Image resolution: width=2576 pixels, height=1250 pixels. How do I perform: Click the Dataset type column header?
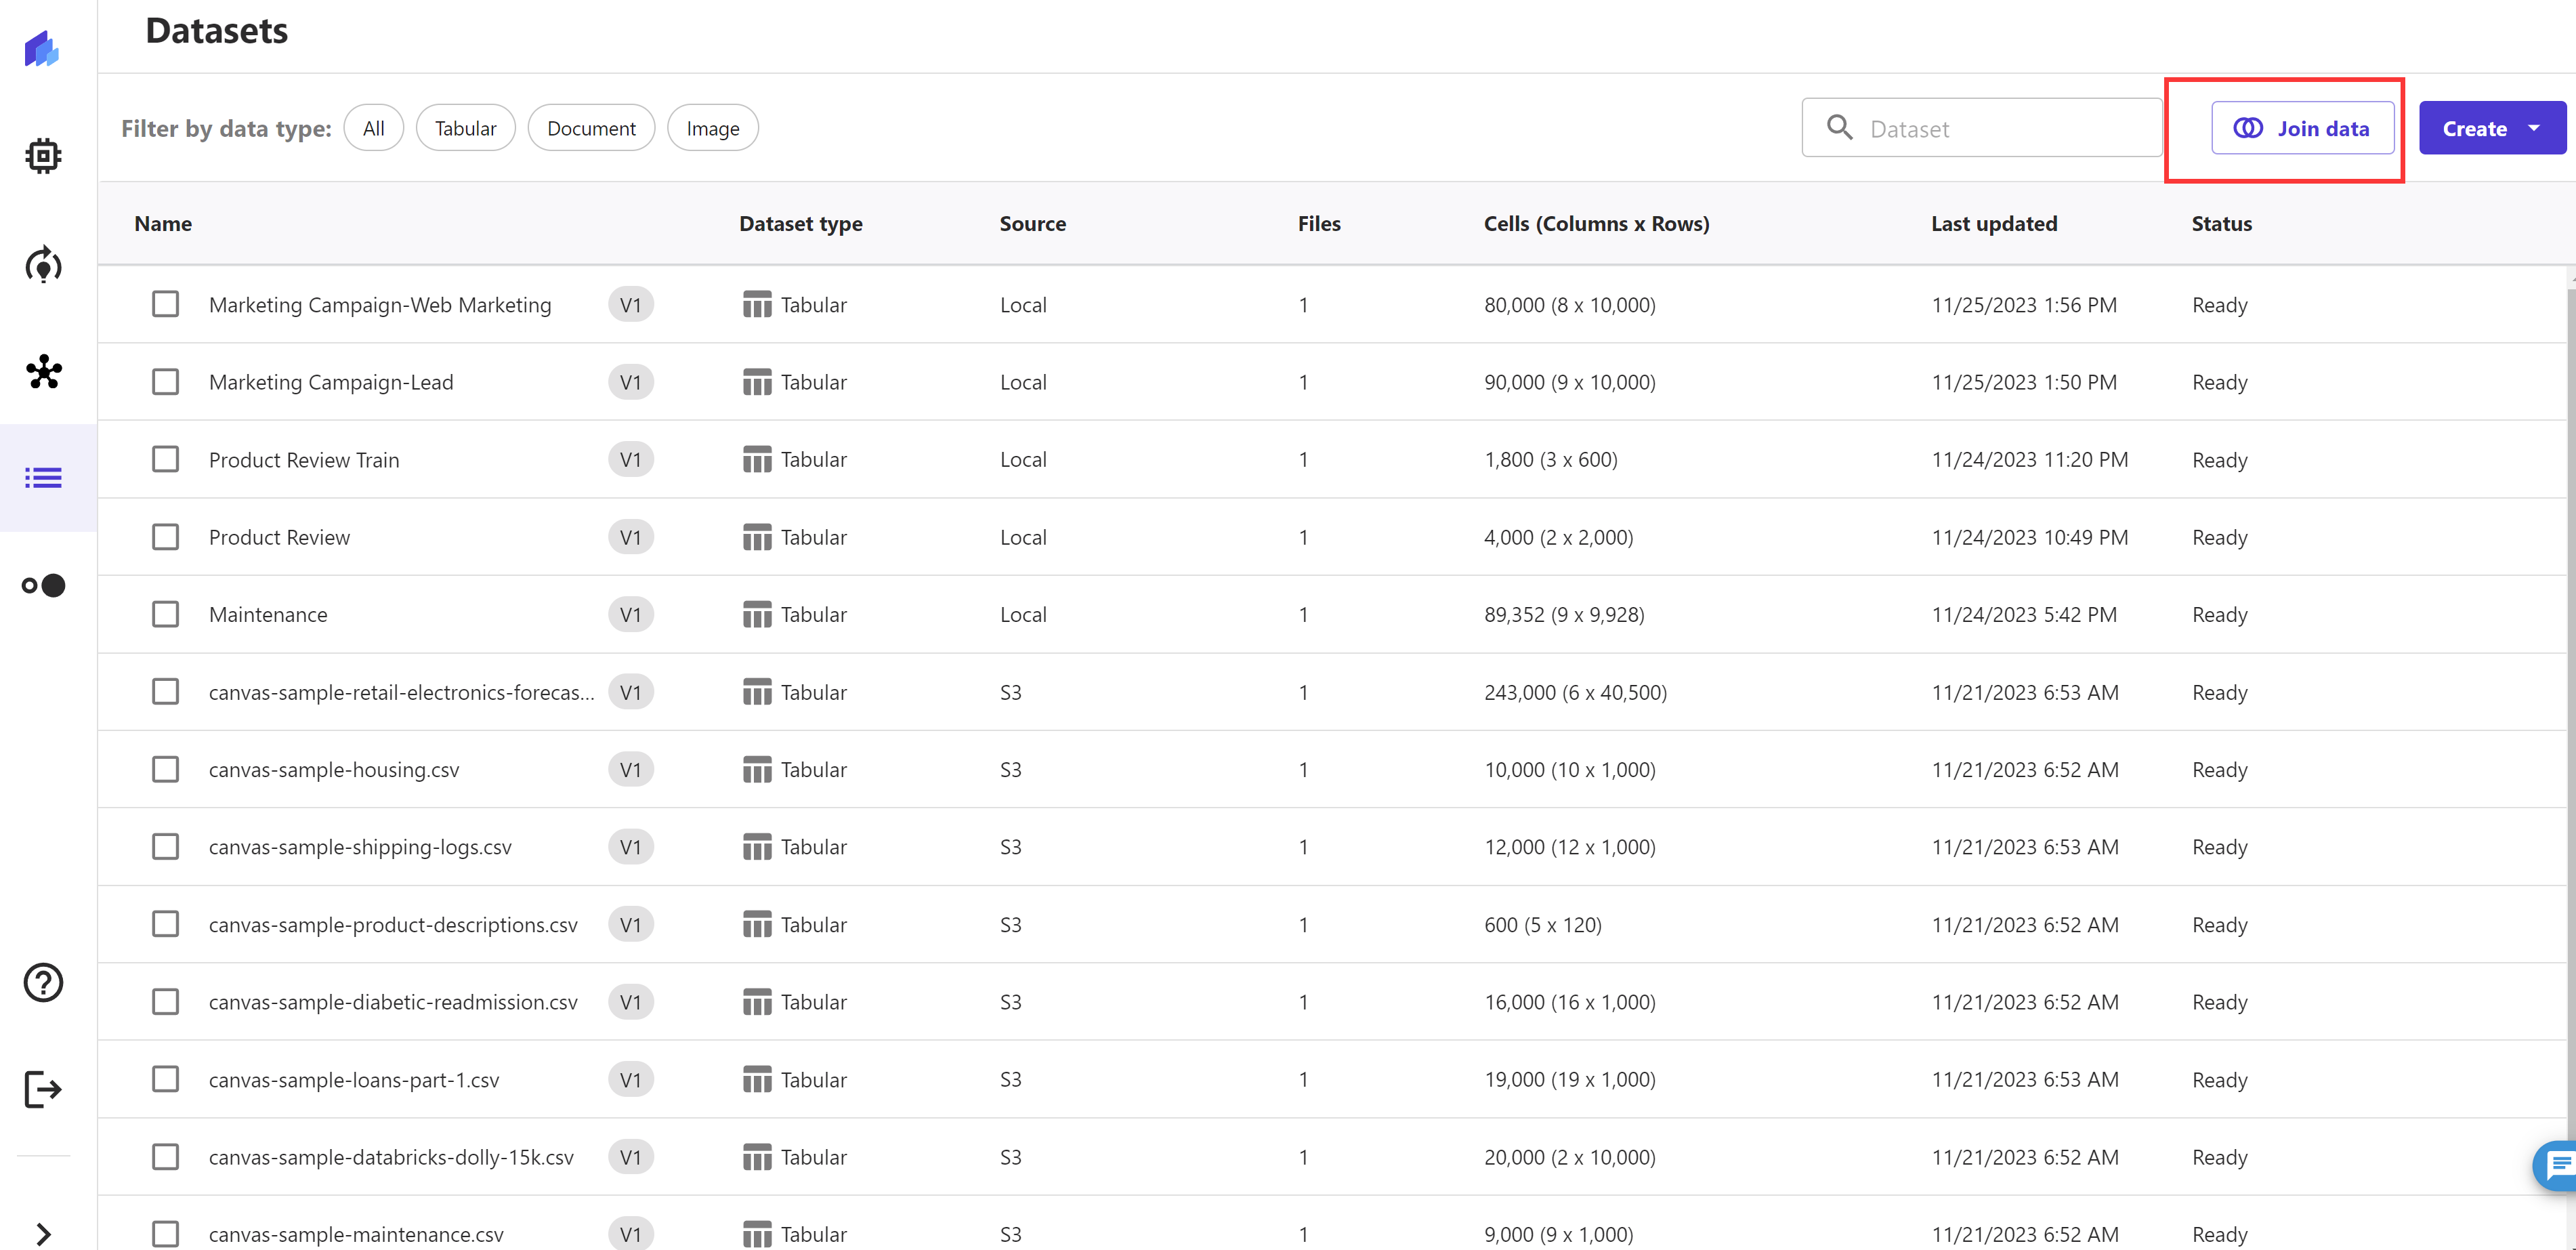tap(800, 223)
